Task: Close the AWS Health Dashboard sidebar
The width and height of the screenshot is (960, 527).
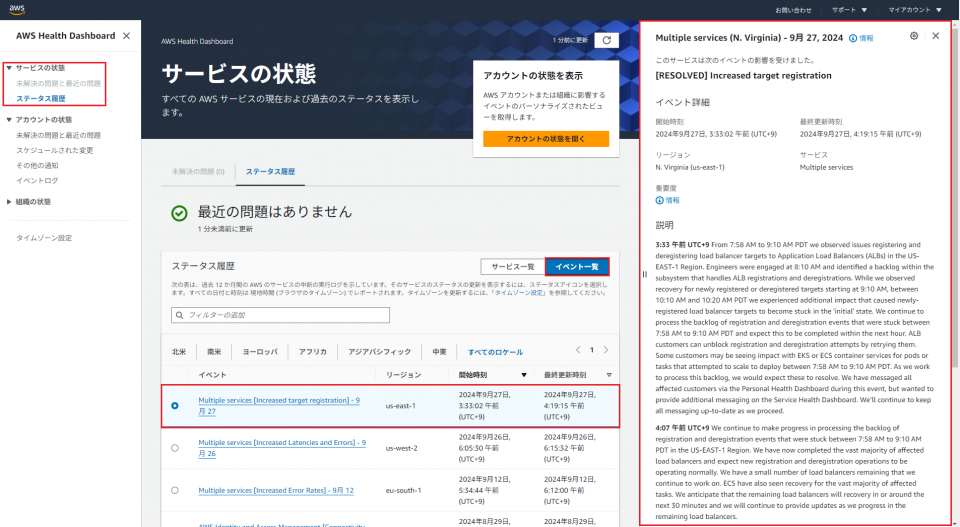Action: [x=126, y=36]
